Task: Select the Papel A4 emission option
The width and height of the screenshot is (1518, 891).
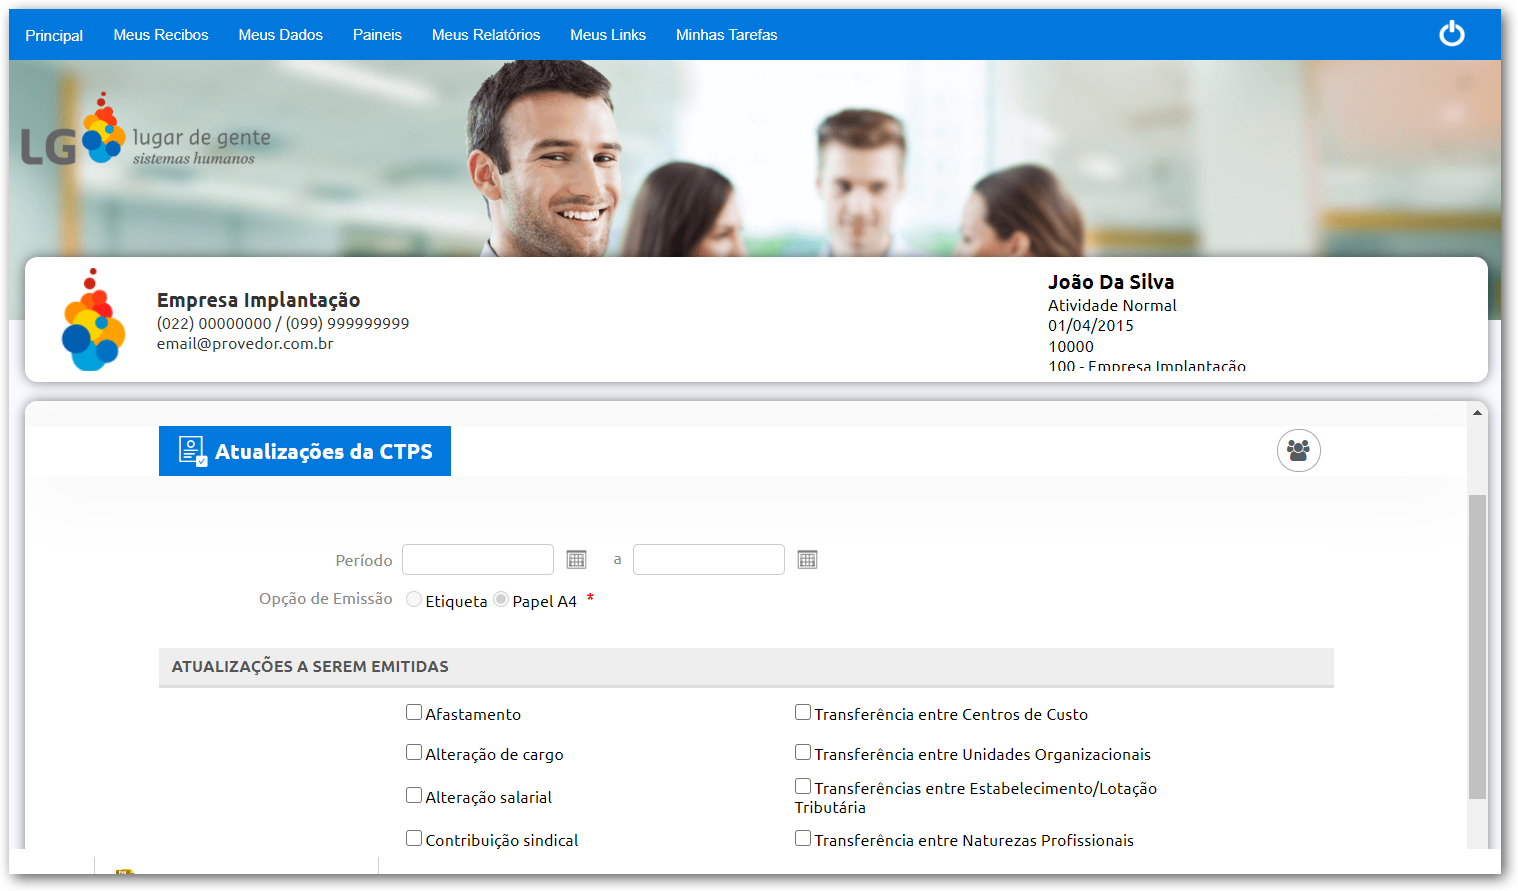Action: (x=500, y=599)
